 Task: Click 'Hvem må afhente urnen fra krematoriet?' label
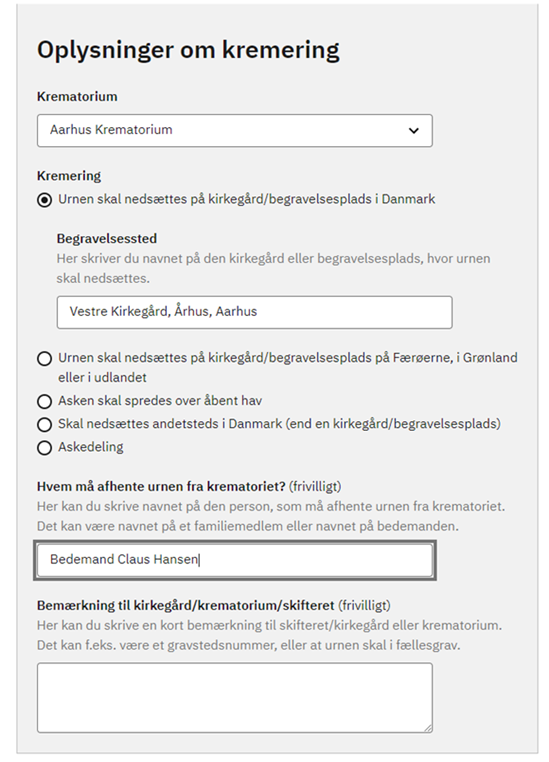point(161,486)
